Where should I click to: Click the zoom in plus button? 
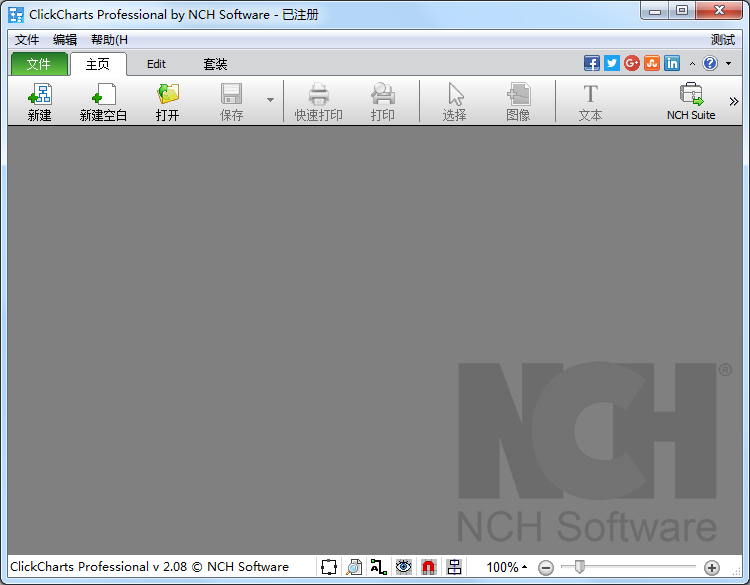tap(712, 568)
